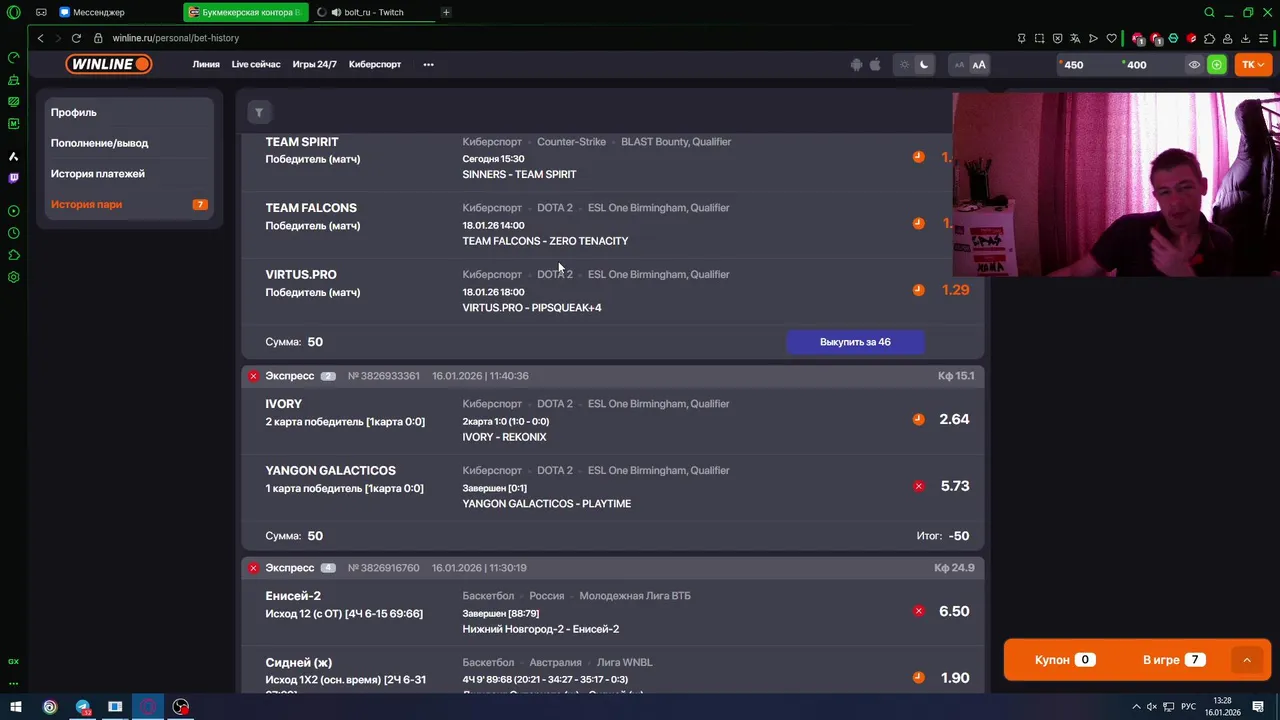Click the browser snapshot selection icon
Viewport: 1280px width, 720px height.
[x=1039, y=38]
